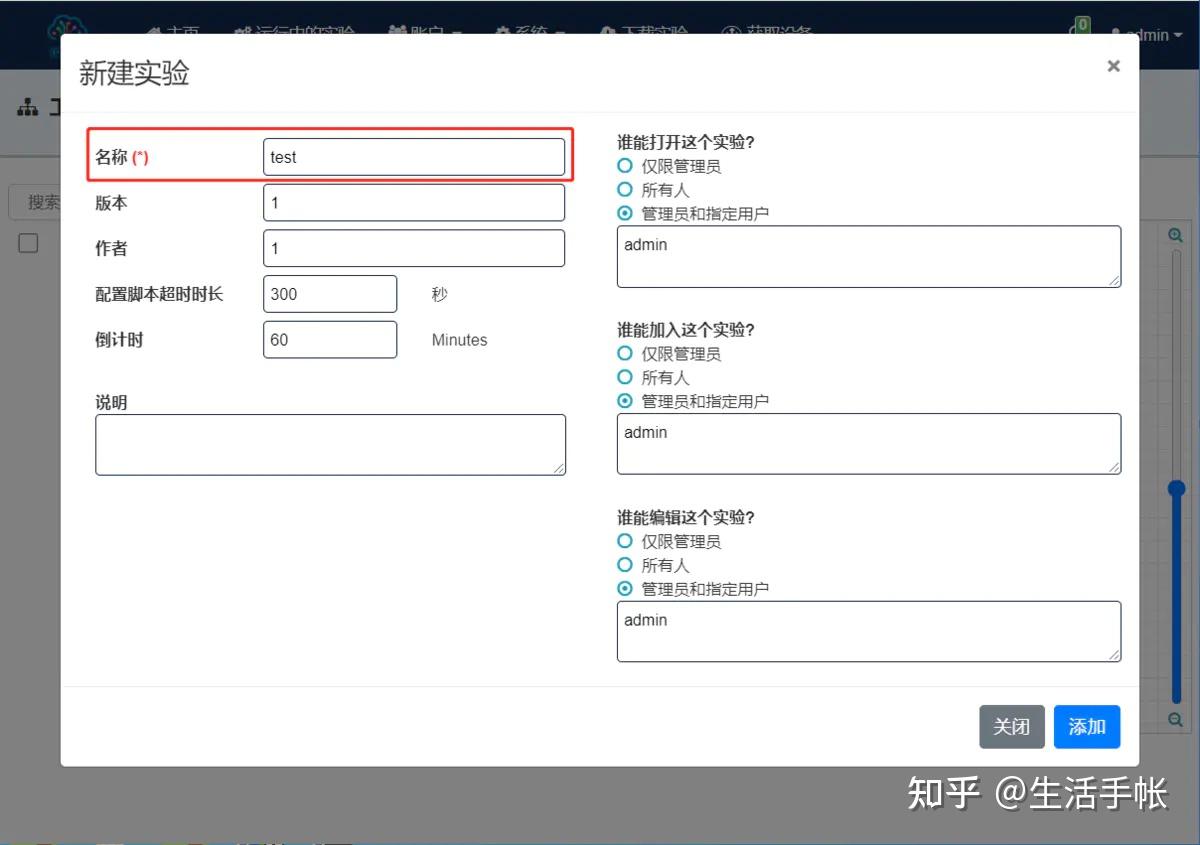Viewport: 1200px width, 845px height.
Task: Click the user list box under 谁能打开这个实验
Action: pyautogui.click(x=869, y=257)
